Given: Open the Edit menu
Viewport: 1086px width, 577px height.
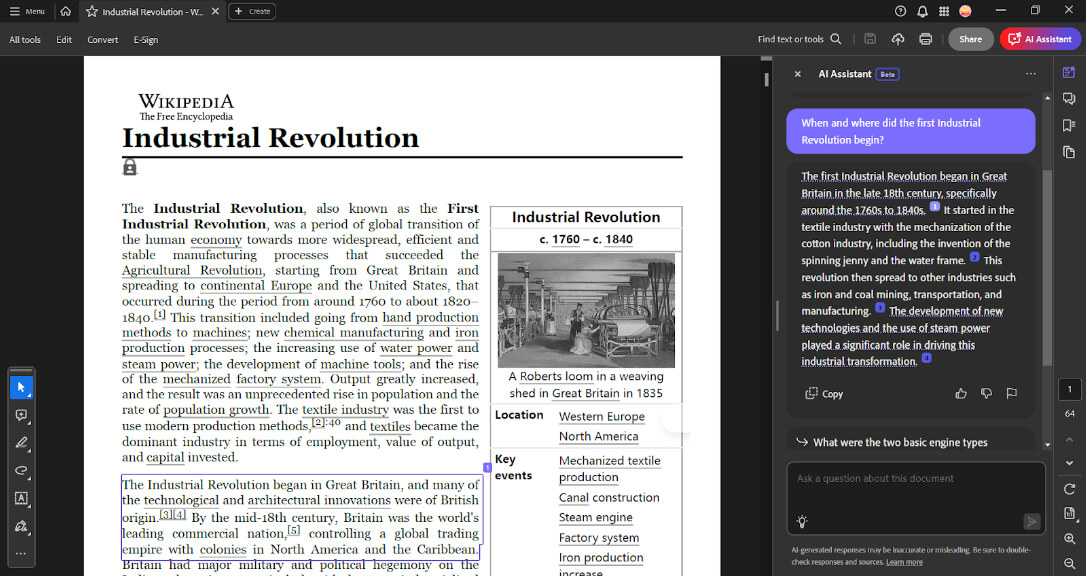Looking at the screenshot, I should coord(64,39).
